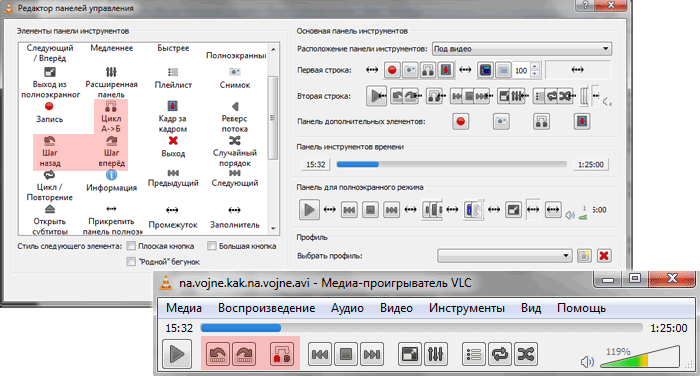Open extended settings equalizer button in player
Viewport: 700px width, 376px height.
(436, 354)
